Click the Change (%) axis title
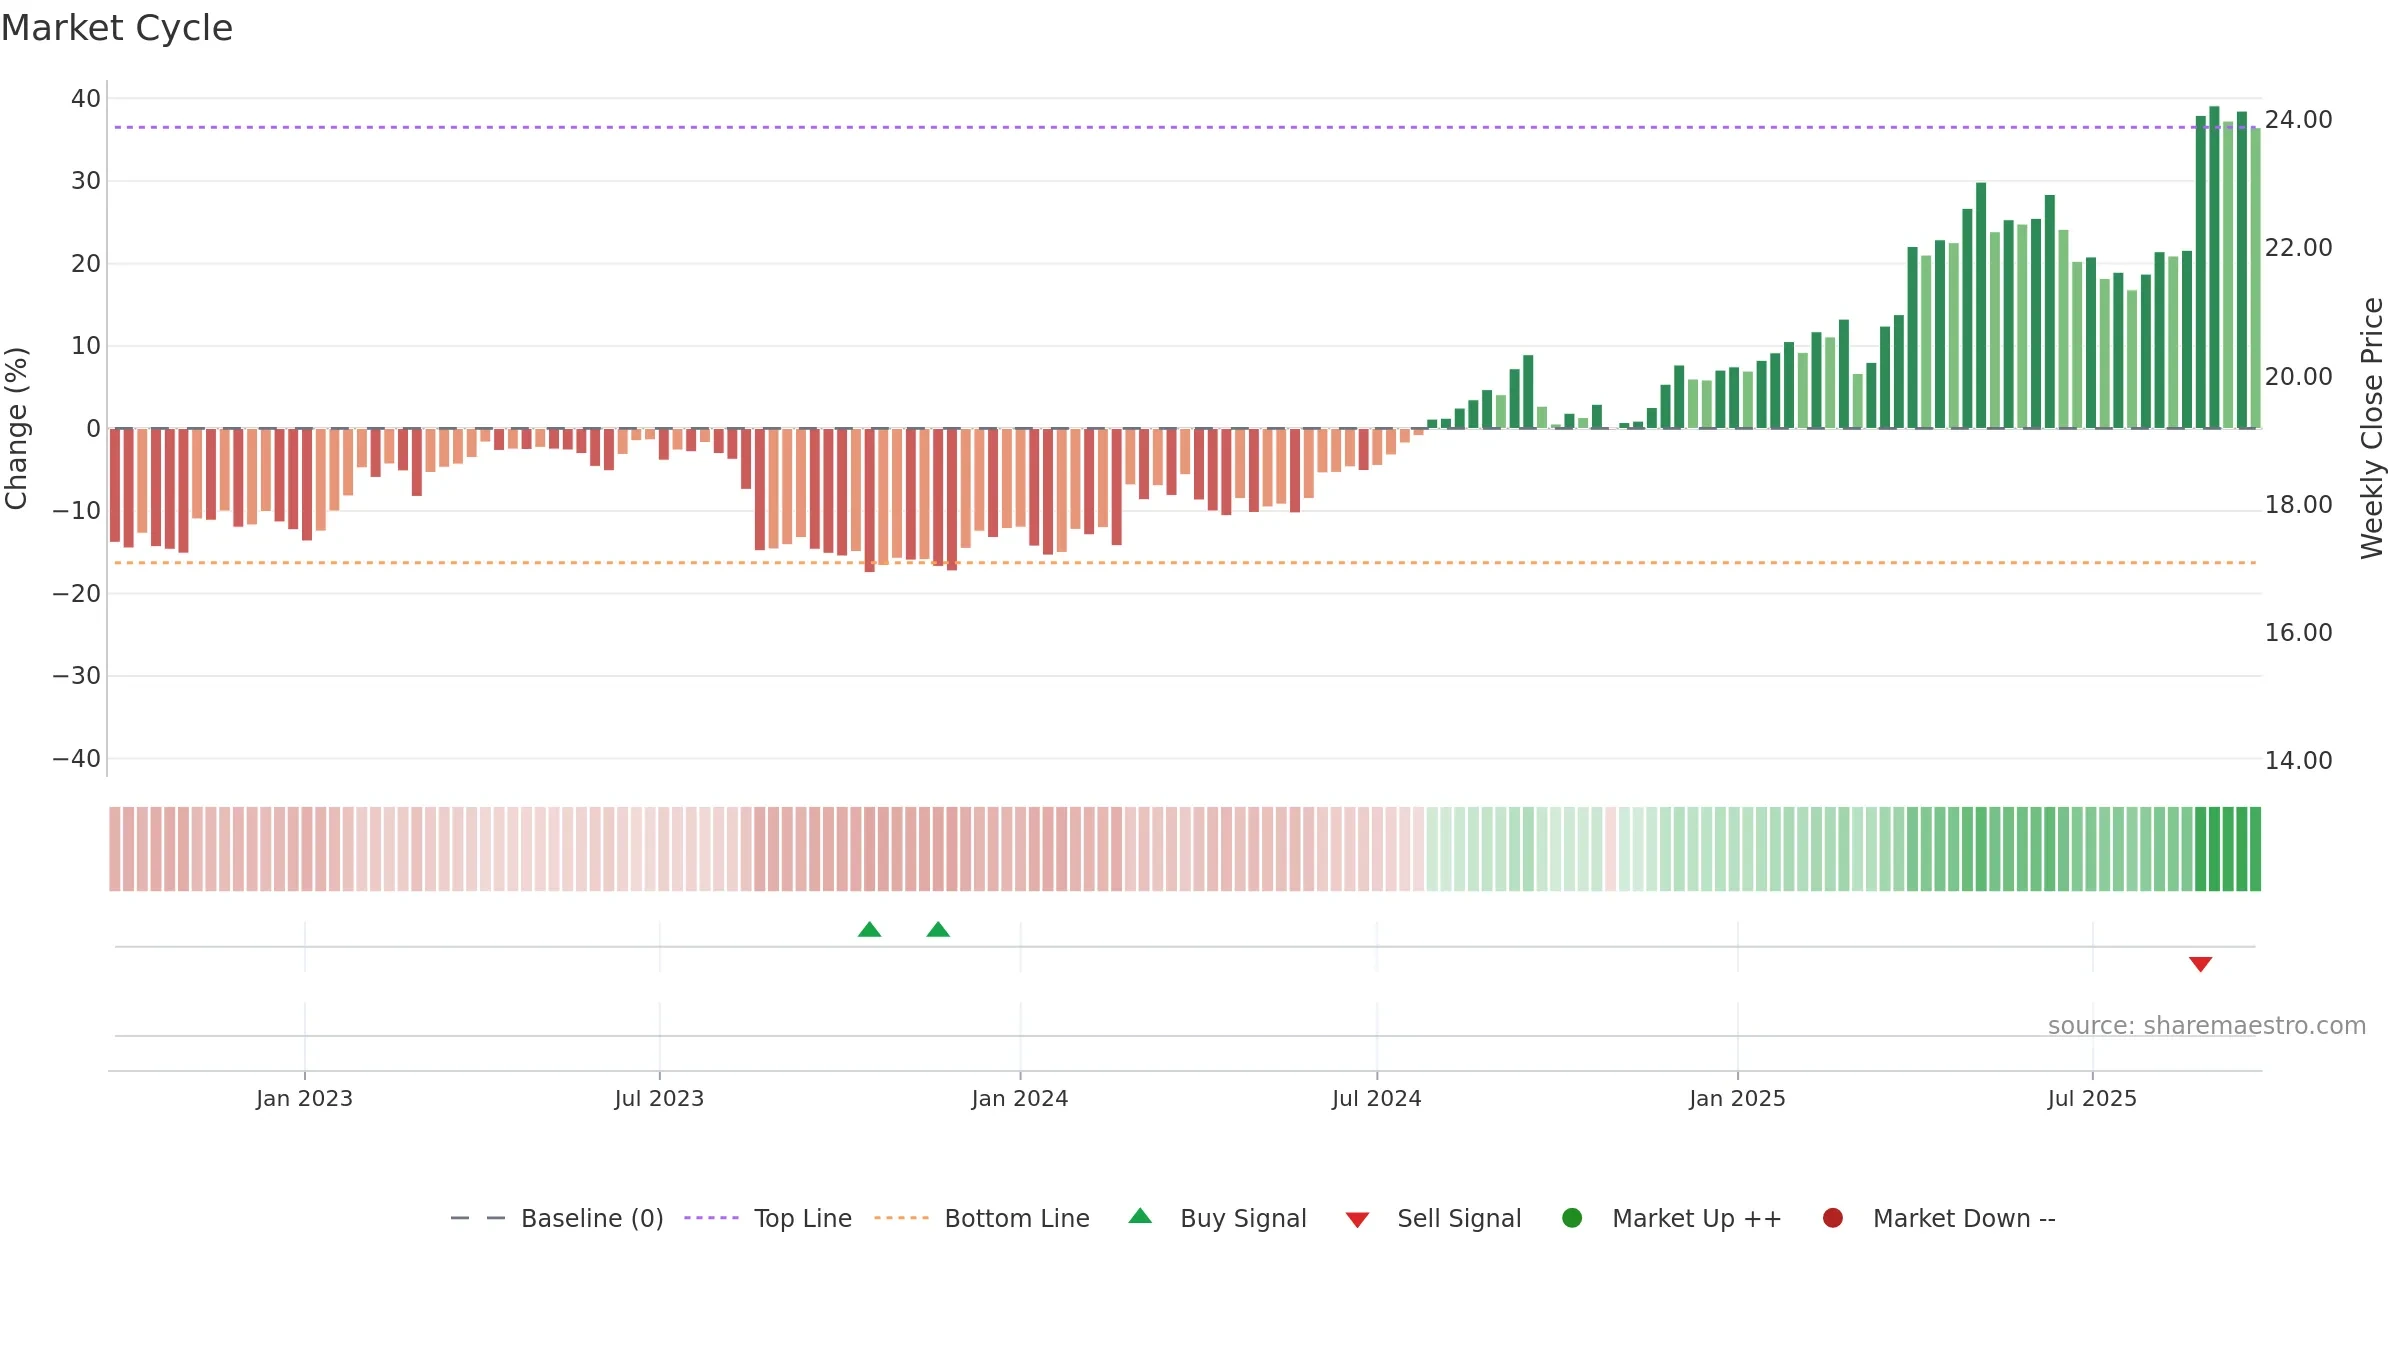The height and width of the screenshot is (1350, 2400). (x=16, y=428)
